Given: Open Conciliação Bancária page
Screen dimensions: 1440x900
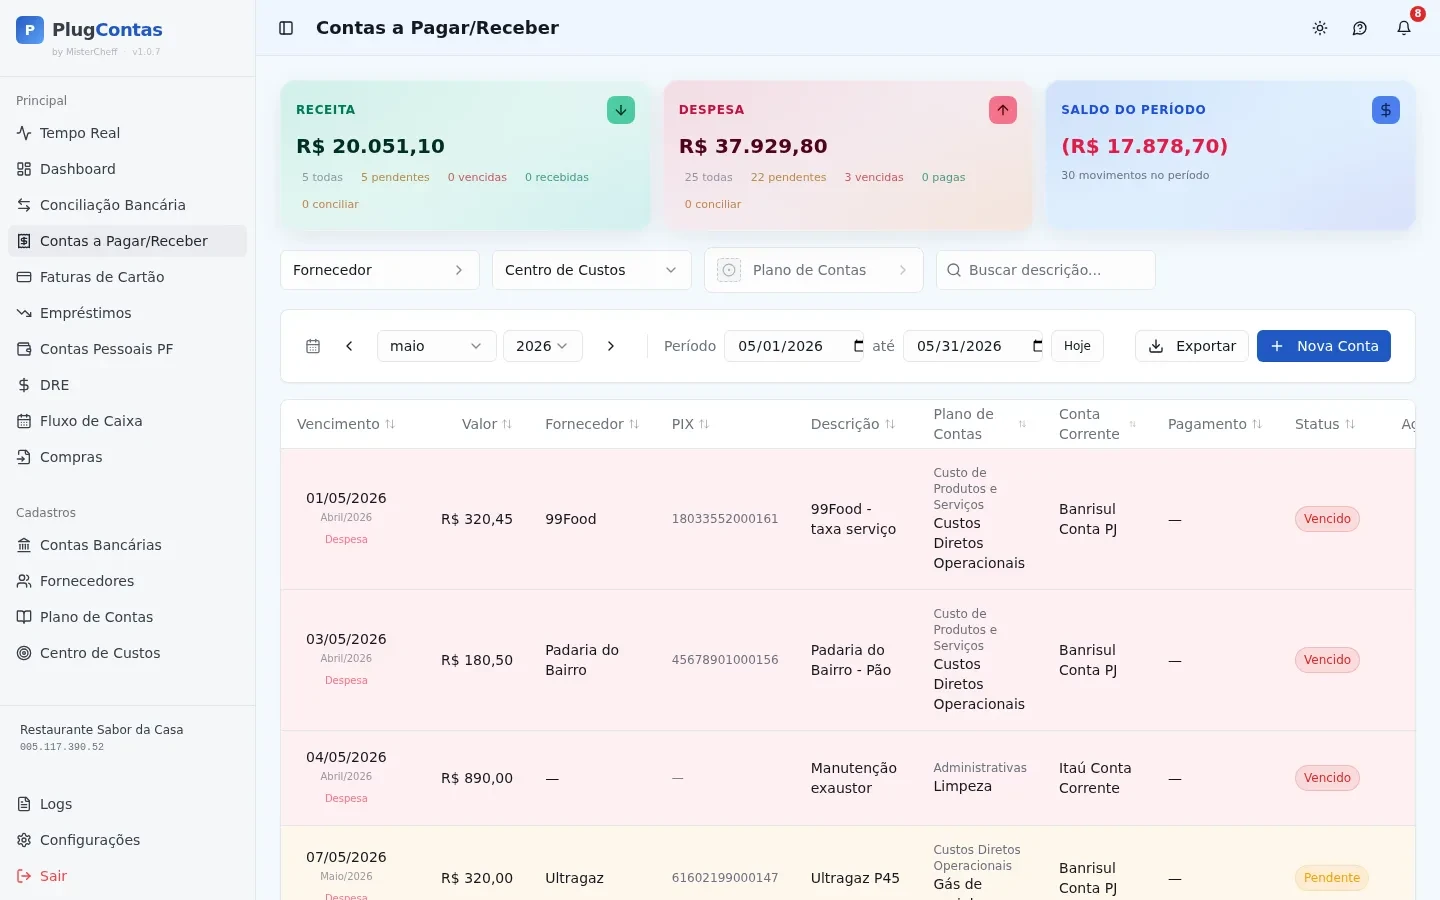Looking at the screenshot, I should click(128, 205).
